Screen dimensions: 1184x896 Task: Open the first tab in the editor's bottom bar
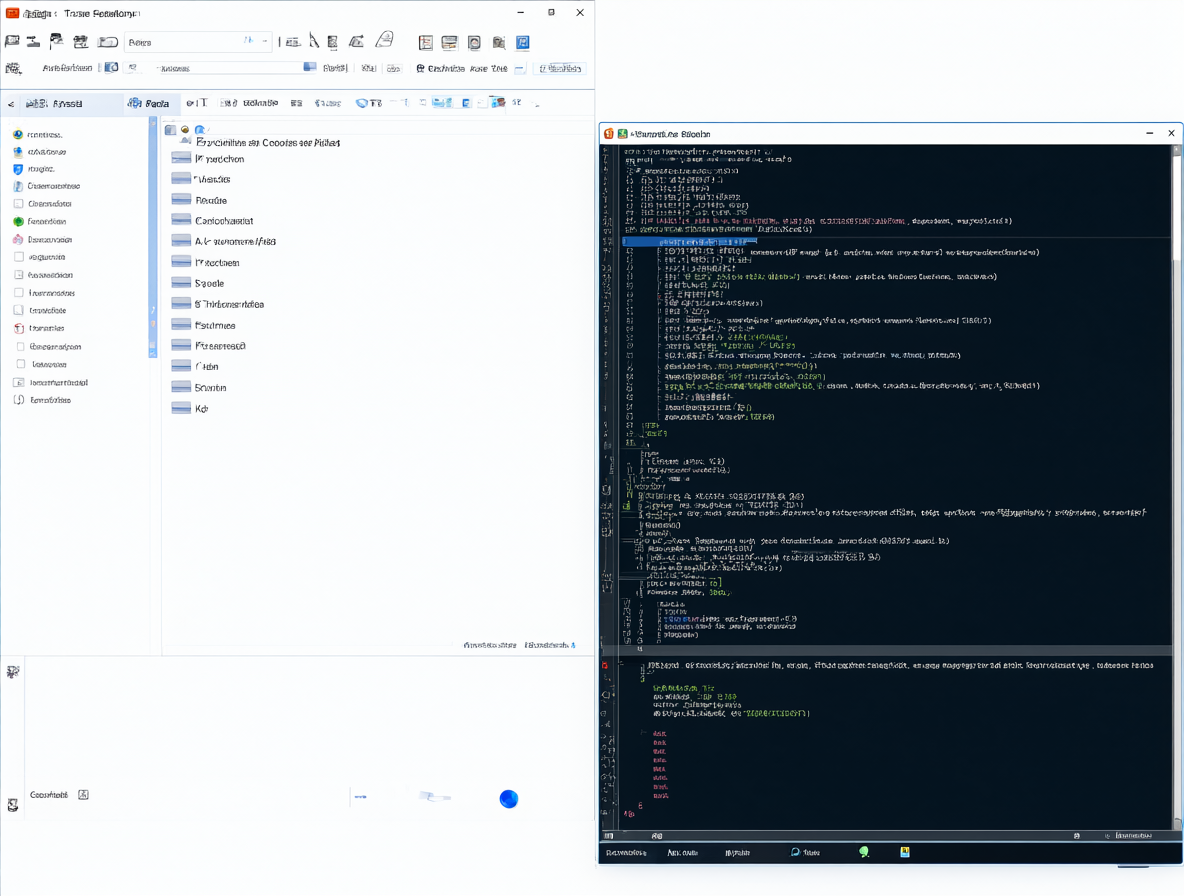626,852
